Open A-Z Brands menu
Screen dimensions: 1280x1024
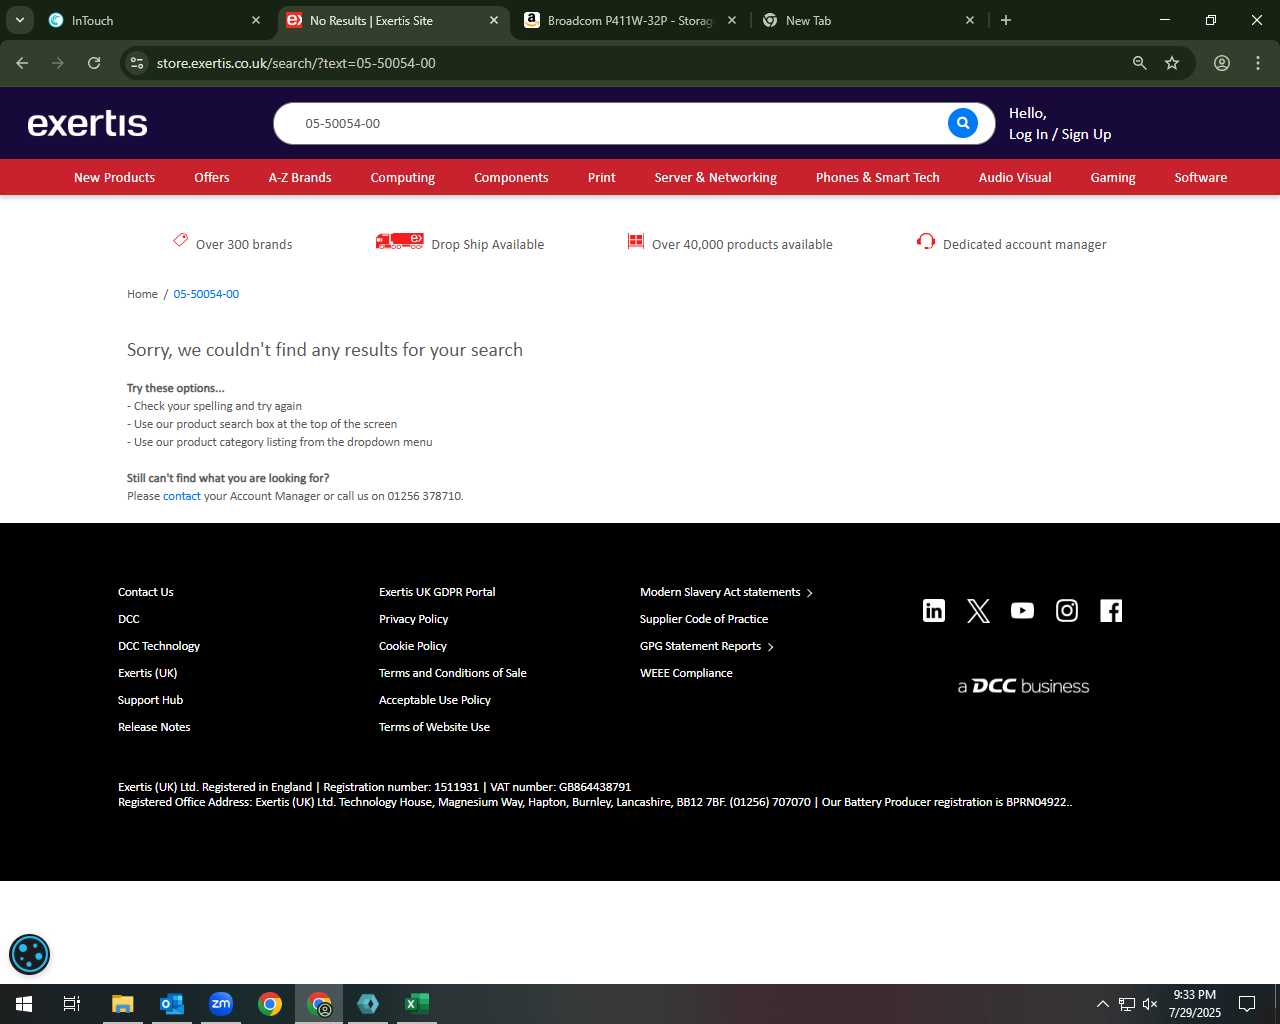300,177
